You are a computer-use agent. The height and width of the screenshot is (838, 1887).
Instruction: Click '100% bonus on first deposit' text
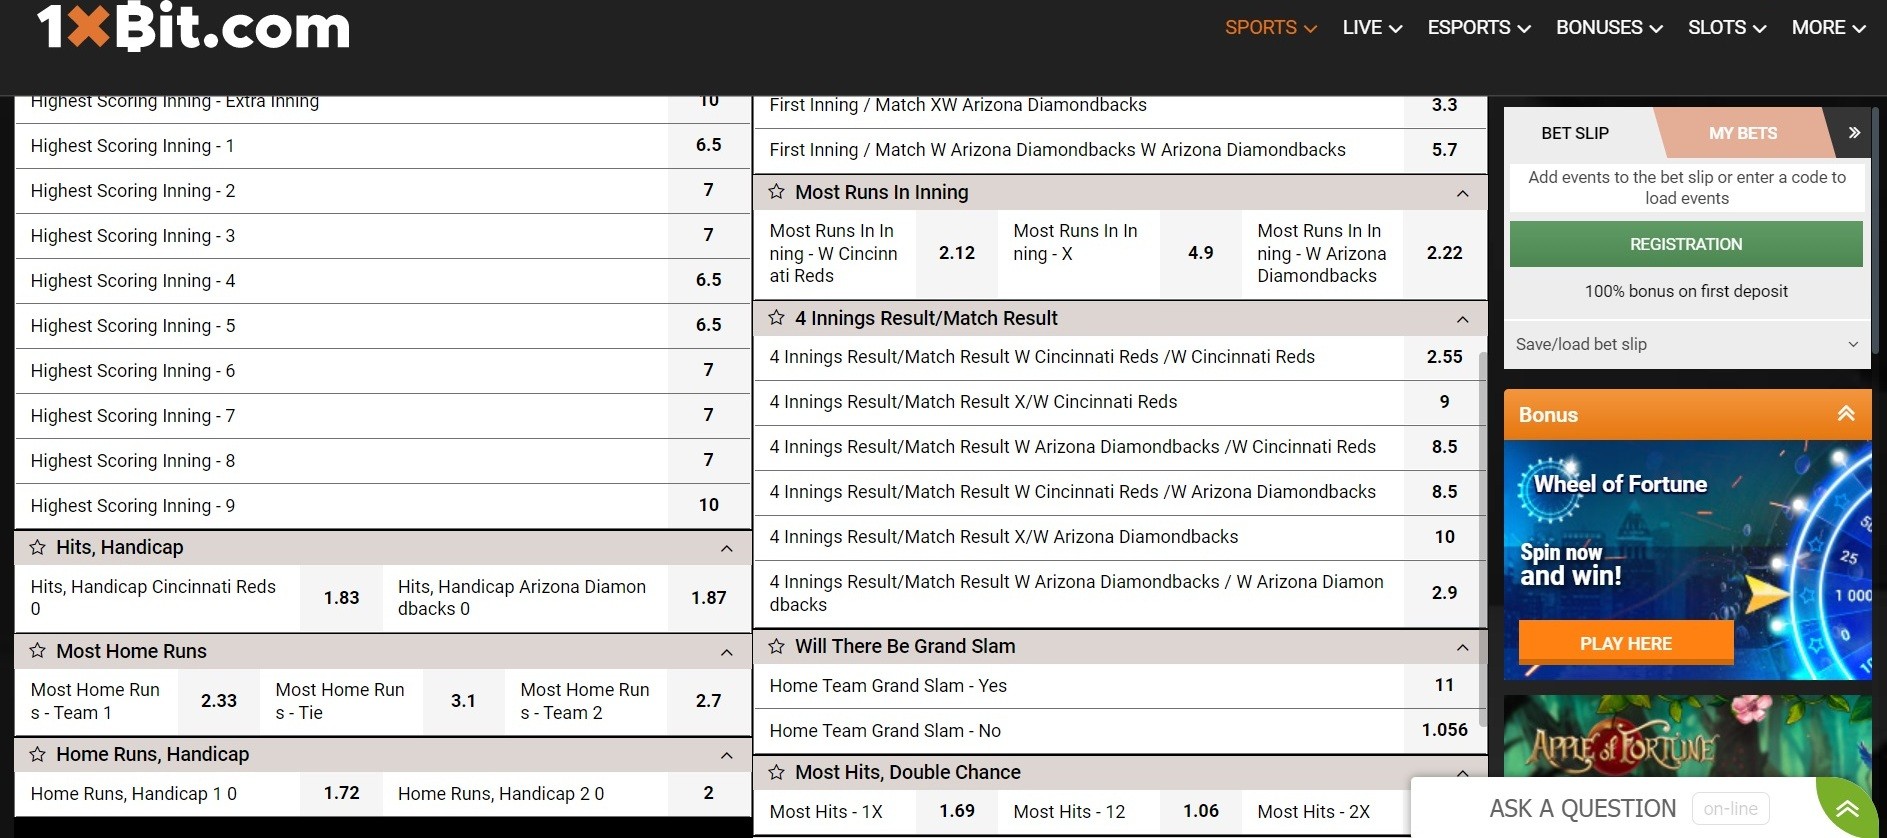click(x=1686, y=291)
